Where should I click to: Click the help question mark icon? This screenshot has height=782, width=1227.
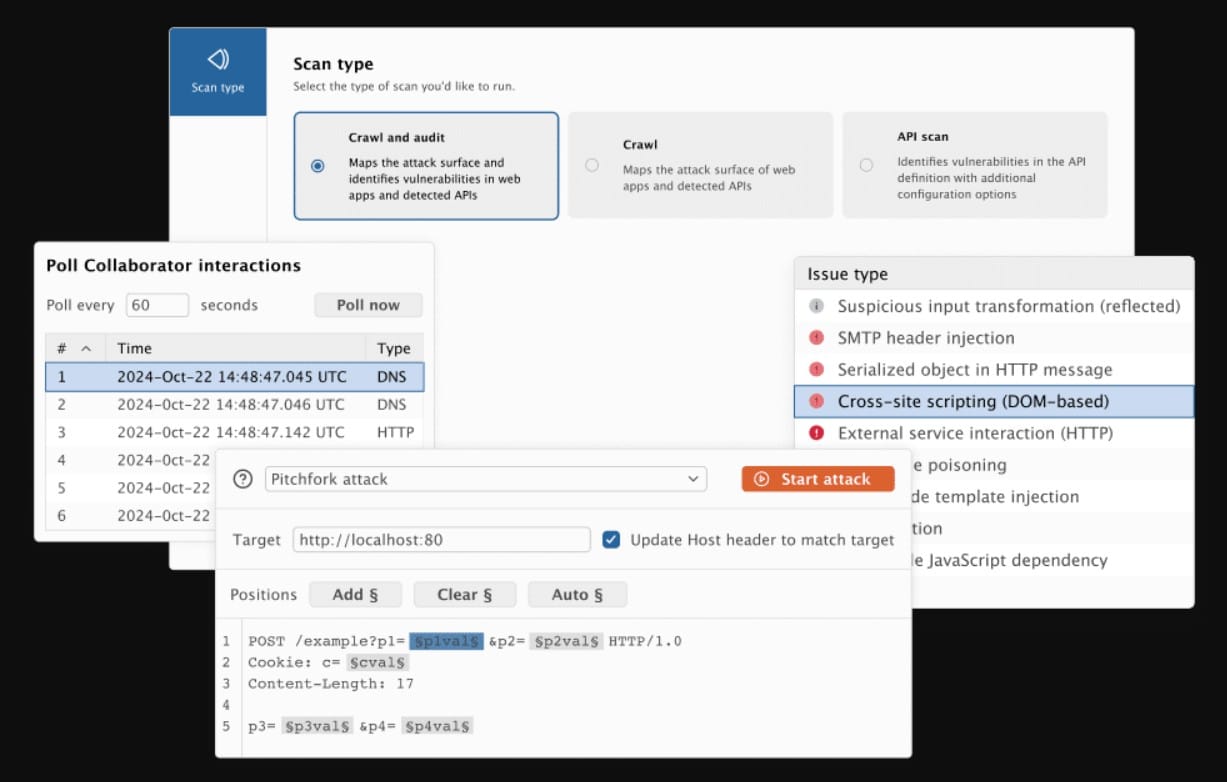242,479
